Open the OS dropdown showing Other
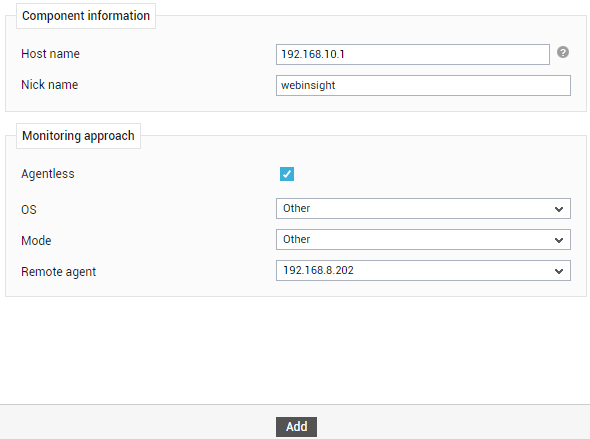Viewport: 590px width, 439px height. tap(423, 208)
